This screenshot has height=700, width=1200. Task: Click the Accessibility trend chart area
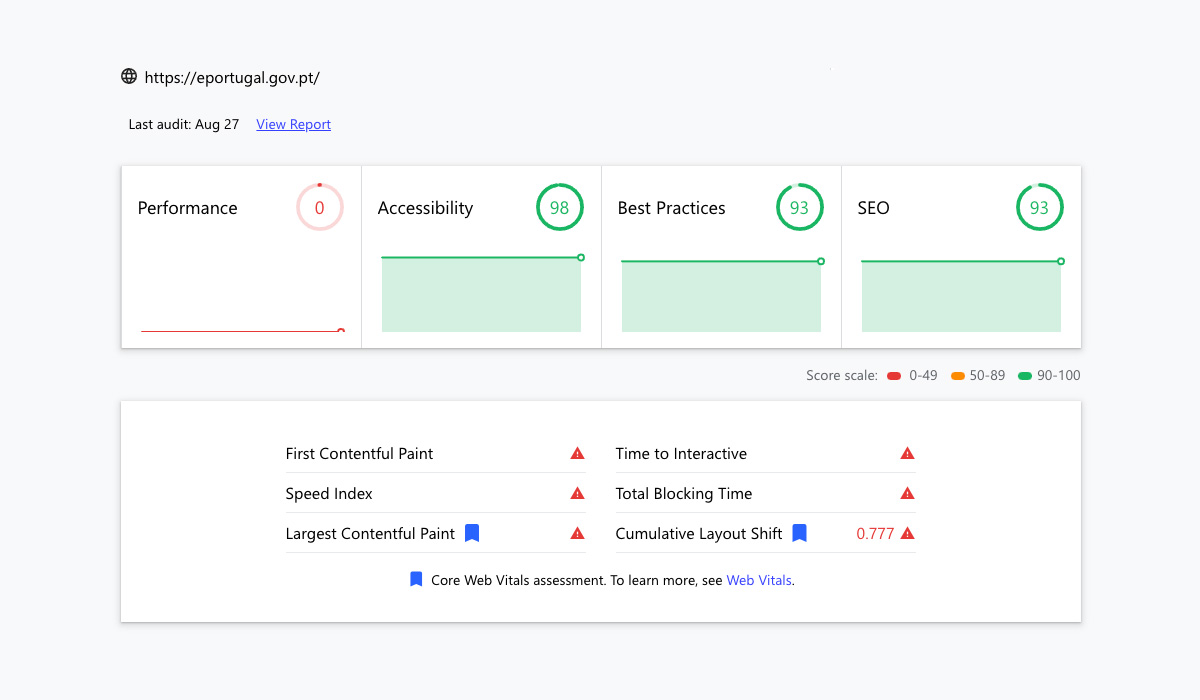[481, 295]
